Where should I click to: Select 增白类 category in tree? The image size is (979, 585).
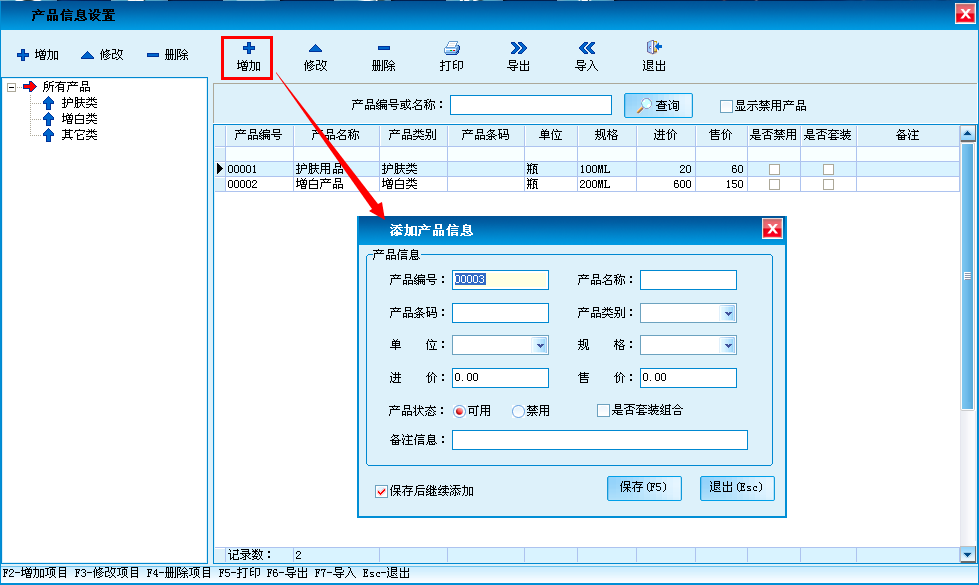click(79, 119)
